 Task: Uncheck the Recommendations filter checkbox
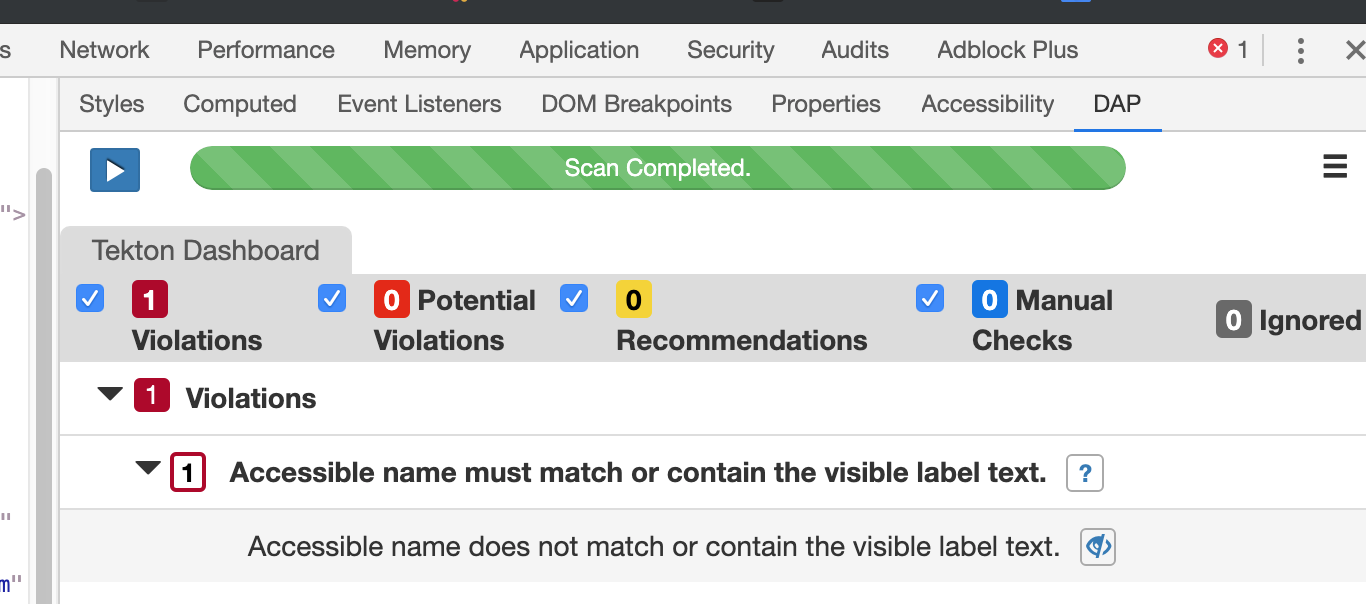point(574,298)
